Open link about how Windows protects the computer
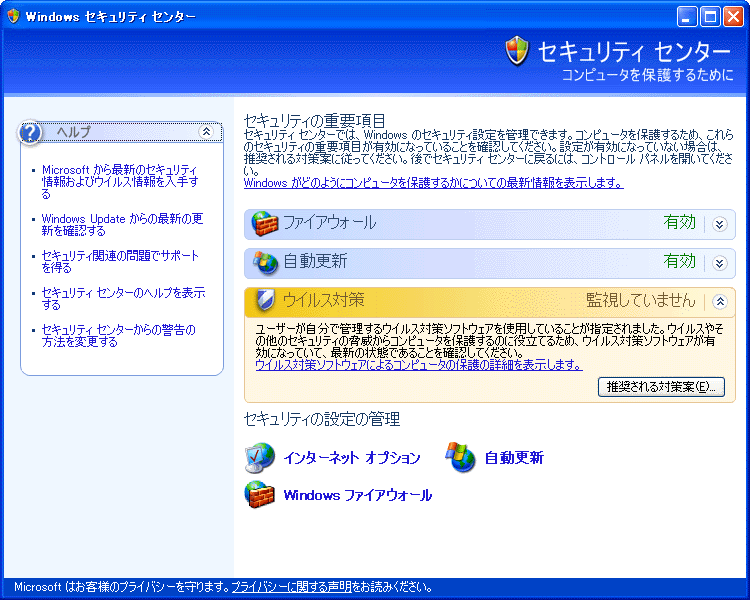The width and height of the screenshot is (750, 600). pyautogui.click(x=433, y=183)
